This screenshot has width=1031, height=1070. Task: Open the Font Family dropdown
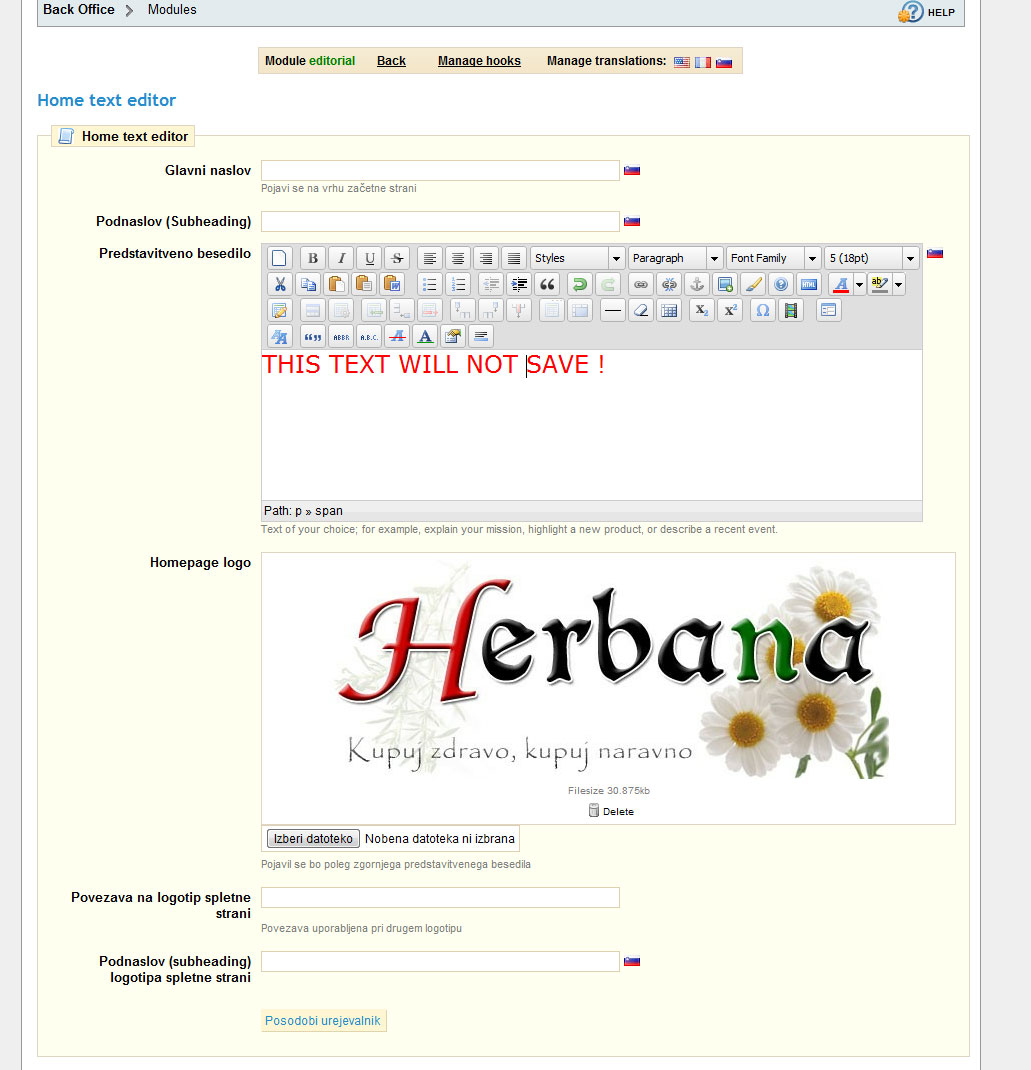[x=773, y=258]
